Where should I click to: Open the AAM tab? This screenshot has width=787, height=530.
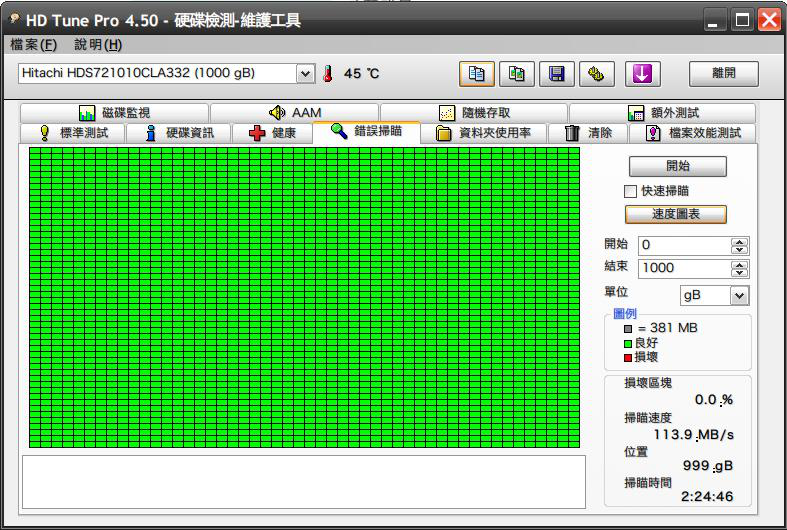295,113
